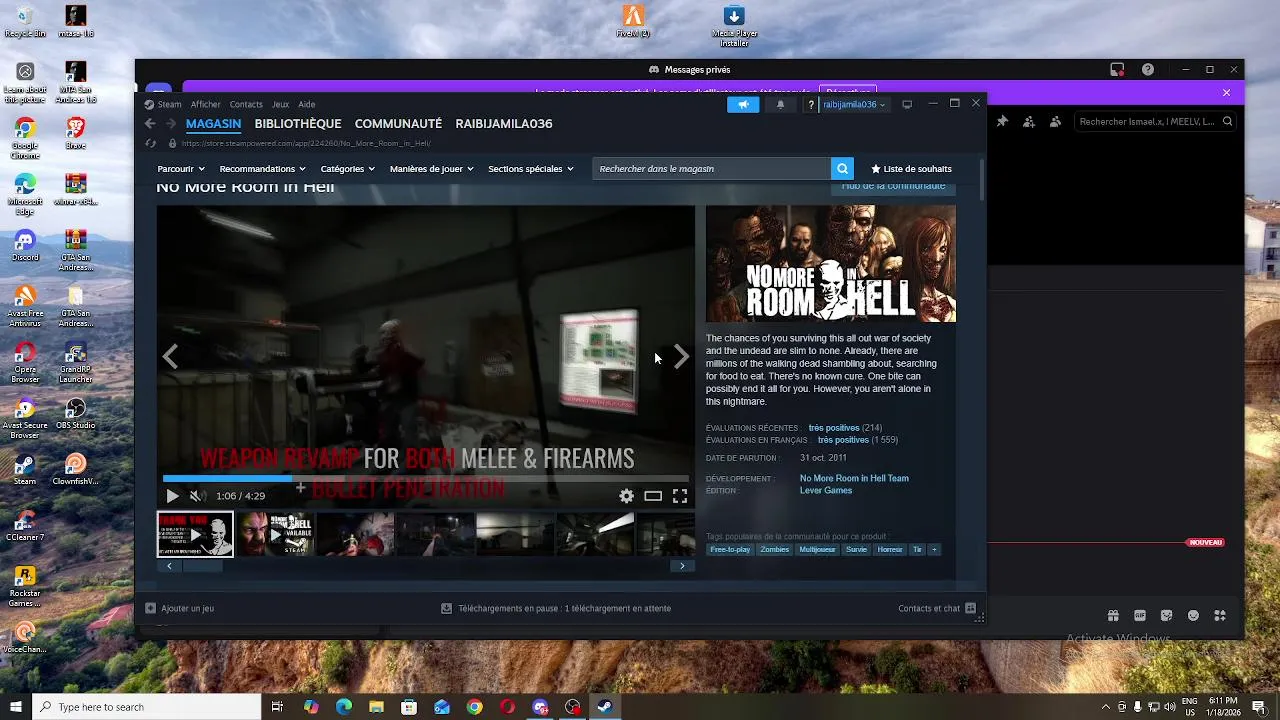Screen dimensions: 1280x720
Task: Close Discord streamer mode banner
Action: [x=1227, y=92]
